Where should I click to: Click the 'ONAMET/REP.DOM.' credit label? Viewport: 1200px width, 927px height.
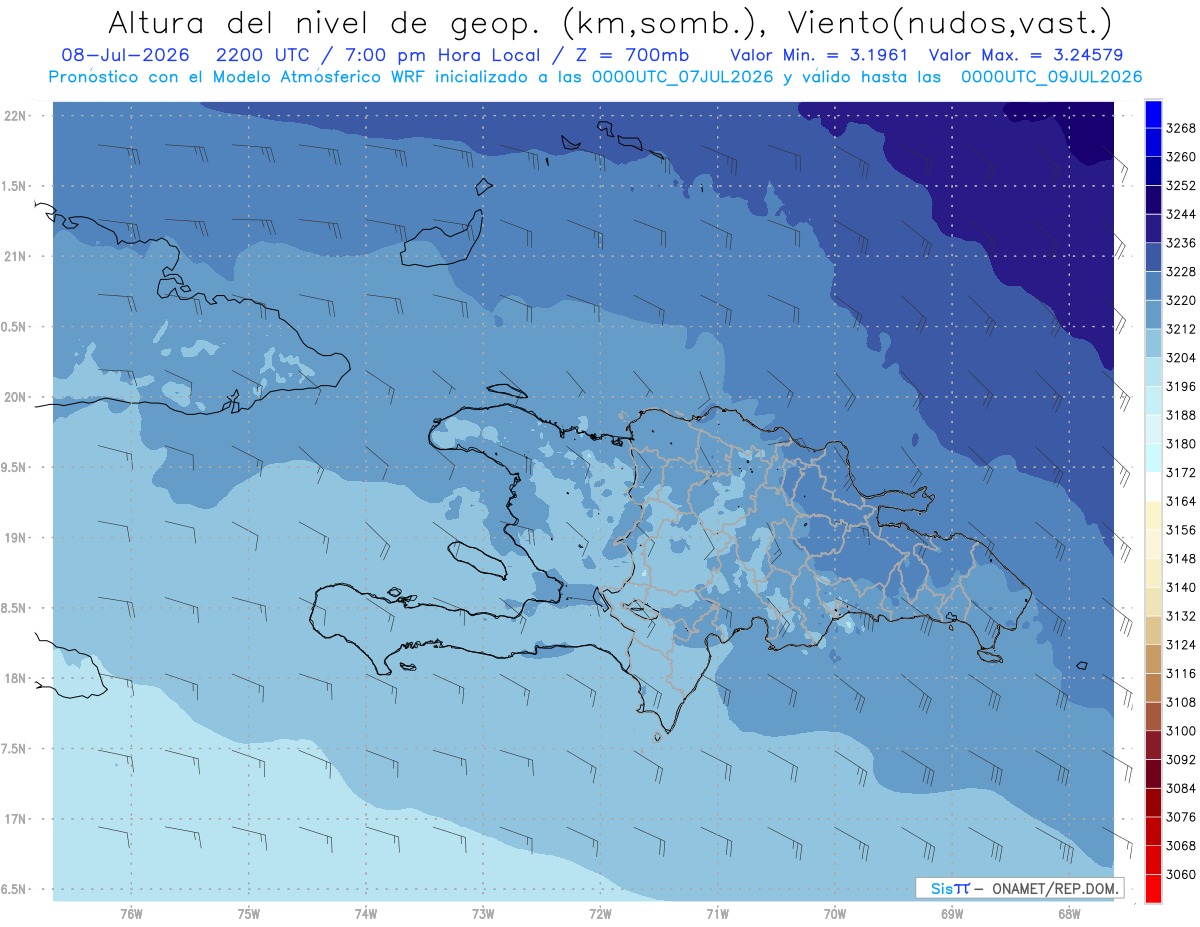coord(1053,888)
